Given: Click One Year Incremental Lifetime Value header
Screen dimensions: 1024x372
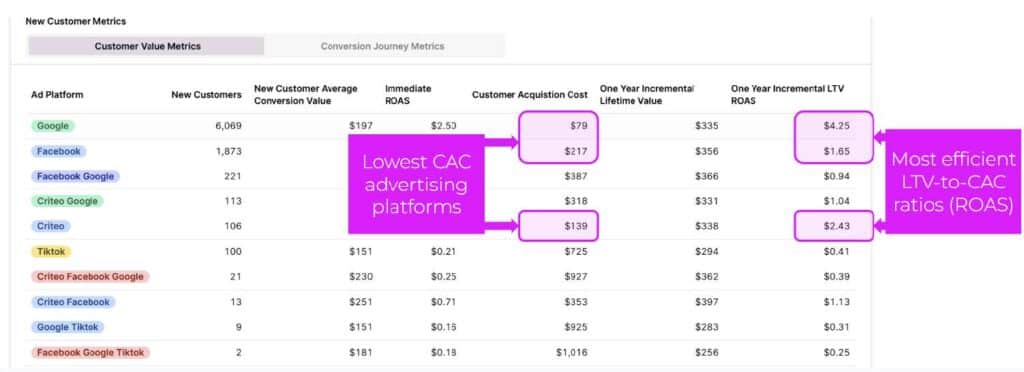Looking at the screenshot, I should (647, 95).
